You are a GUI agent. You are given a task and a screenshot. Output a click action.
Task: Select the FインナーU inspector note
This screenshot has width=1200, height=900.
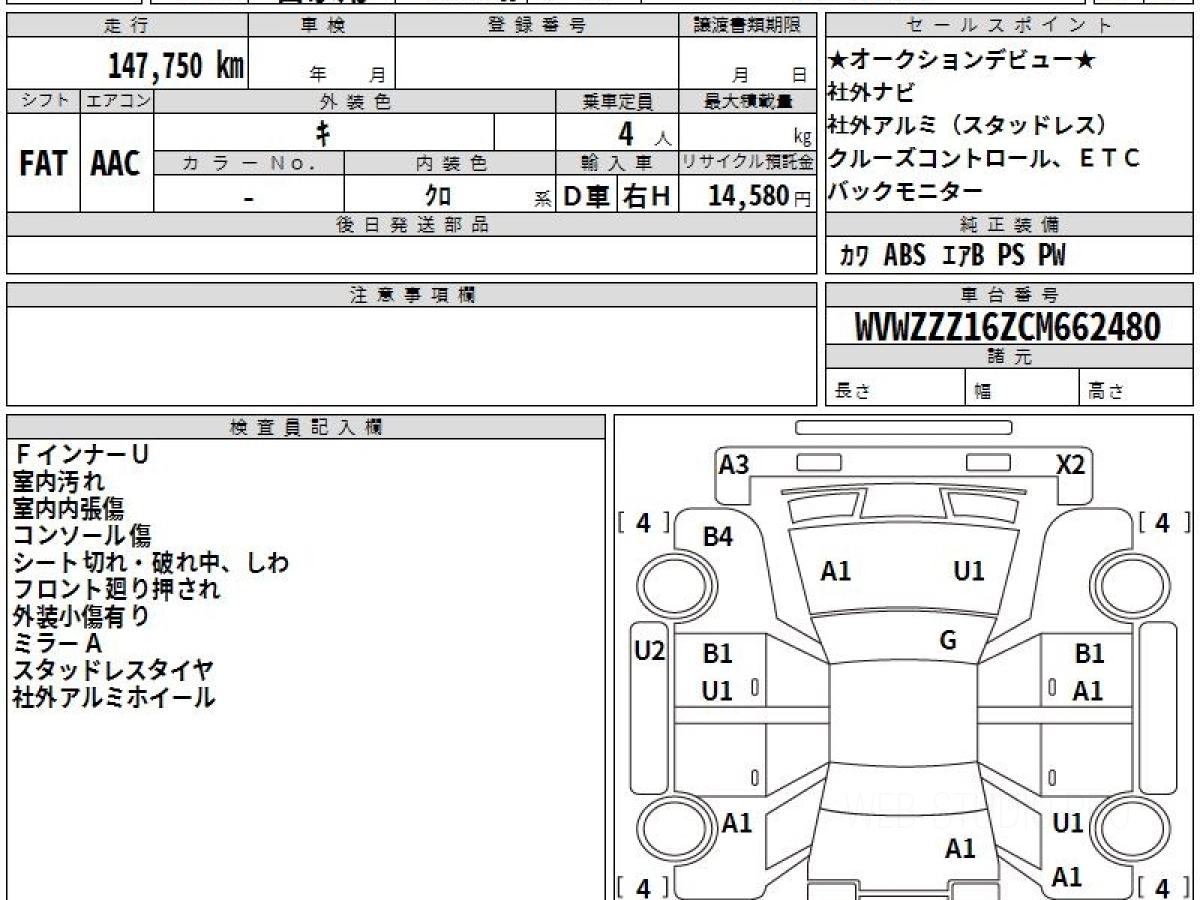(x=81, y=455)
